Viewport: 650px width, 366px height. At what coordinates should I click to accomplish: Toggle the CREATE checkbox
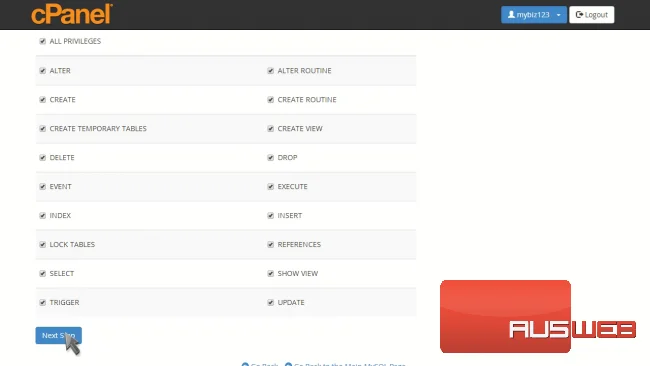coord(43,99)
